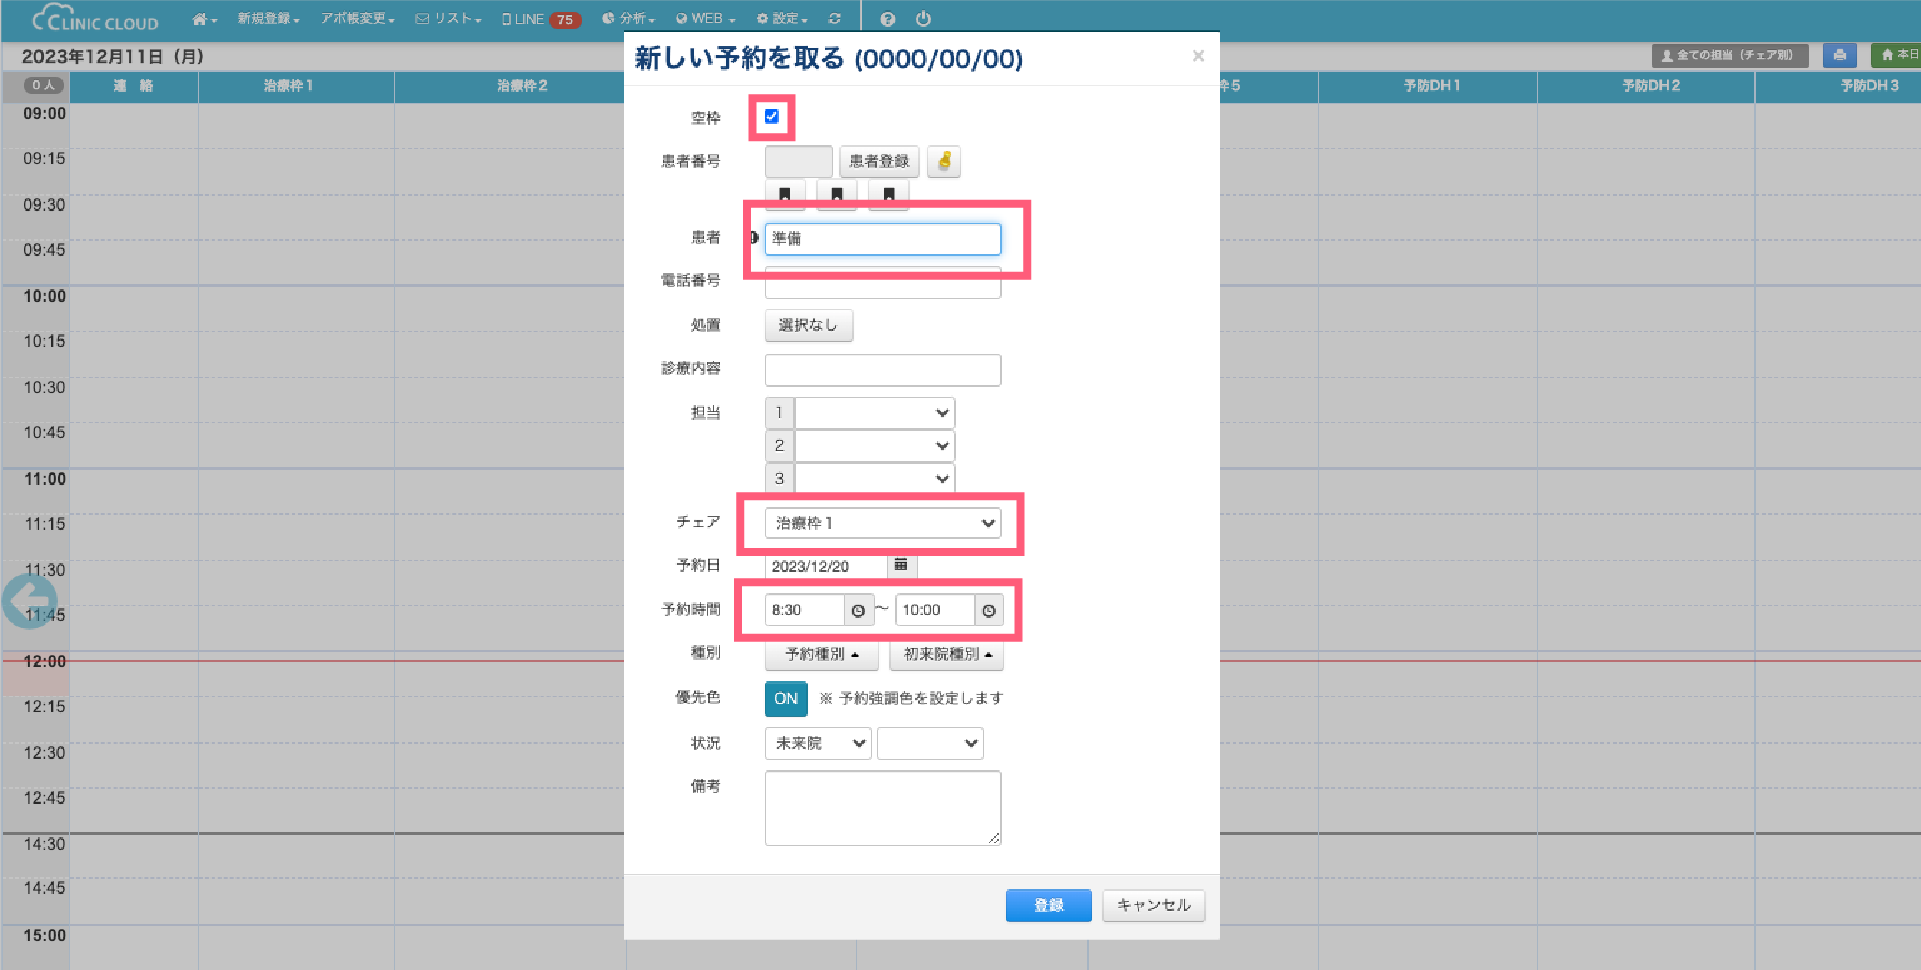Click the キャンセル button
This screenshot has width=1921, height=970.
(1153, 905)
